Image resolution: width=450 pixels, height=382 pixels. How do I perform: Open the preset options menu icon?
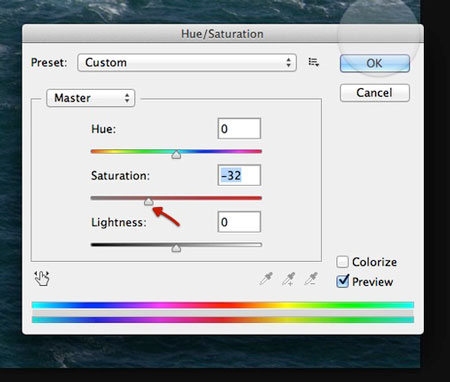[313, 62]
